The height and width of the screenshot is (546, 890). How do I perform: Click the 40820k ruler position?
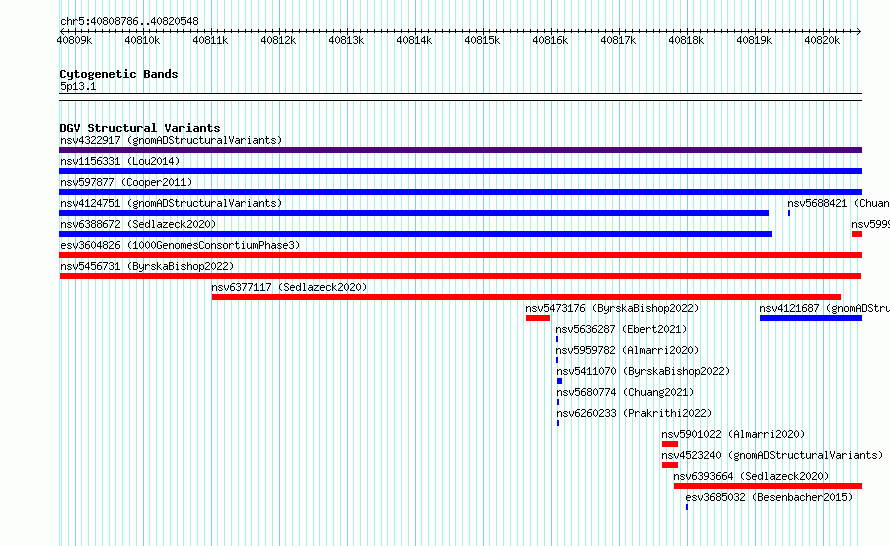coord(822,40)
